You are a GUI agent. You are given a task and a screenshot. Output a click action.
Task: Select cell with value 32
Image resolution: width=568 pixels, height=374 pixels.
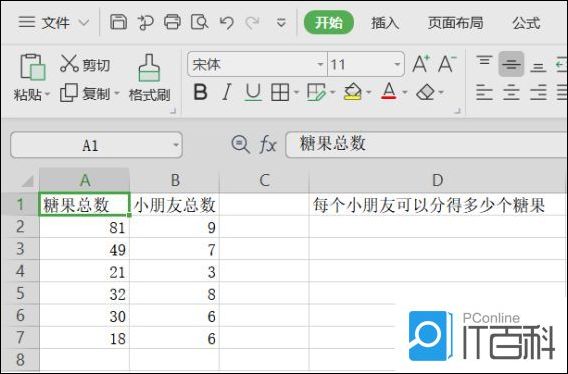click(84, 294)
